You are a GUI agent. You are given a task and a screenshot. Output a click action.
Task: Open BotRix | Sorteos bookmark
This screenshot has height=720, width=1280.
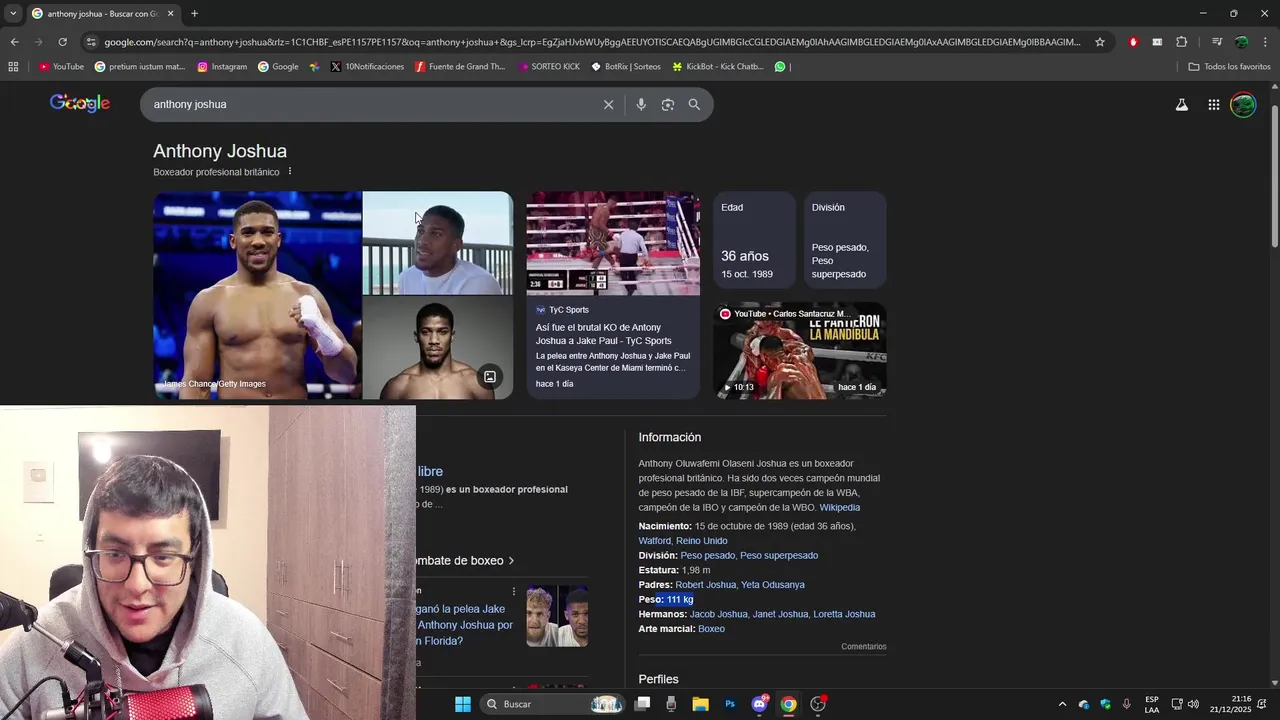pos(626,67)
